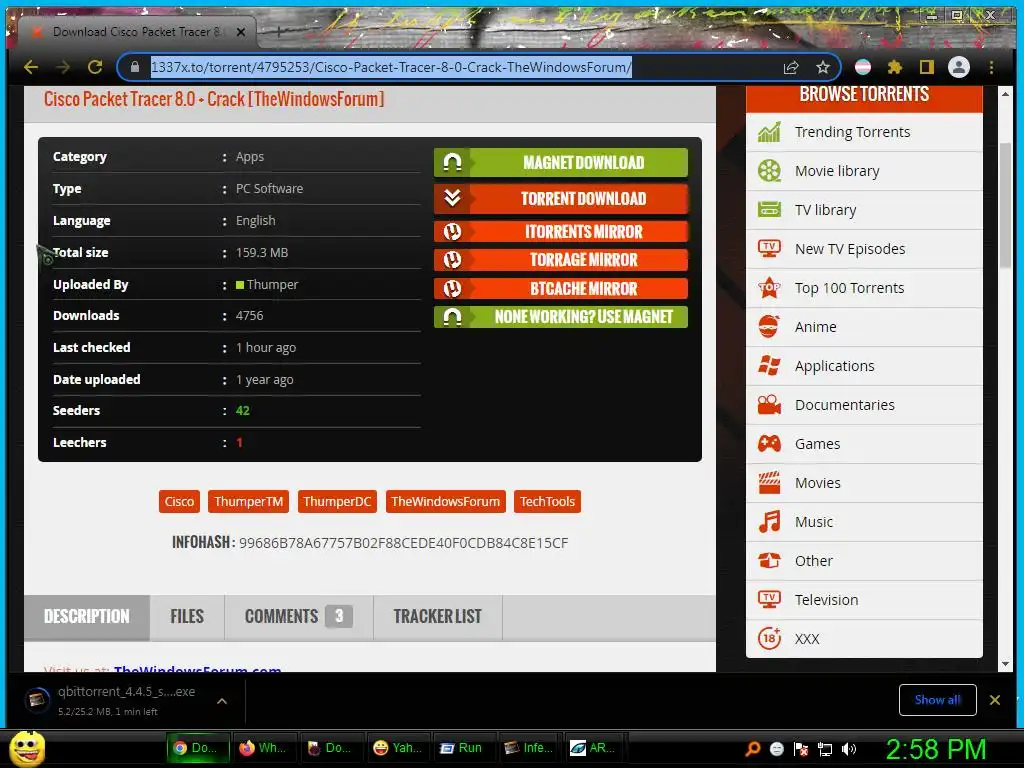This screenshot has width=1024, height=768.
Task: Click the scrollbar down arrow
Action: [x=1005, y=664]
